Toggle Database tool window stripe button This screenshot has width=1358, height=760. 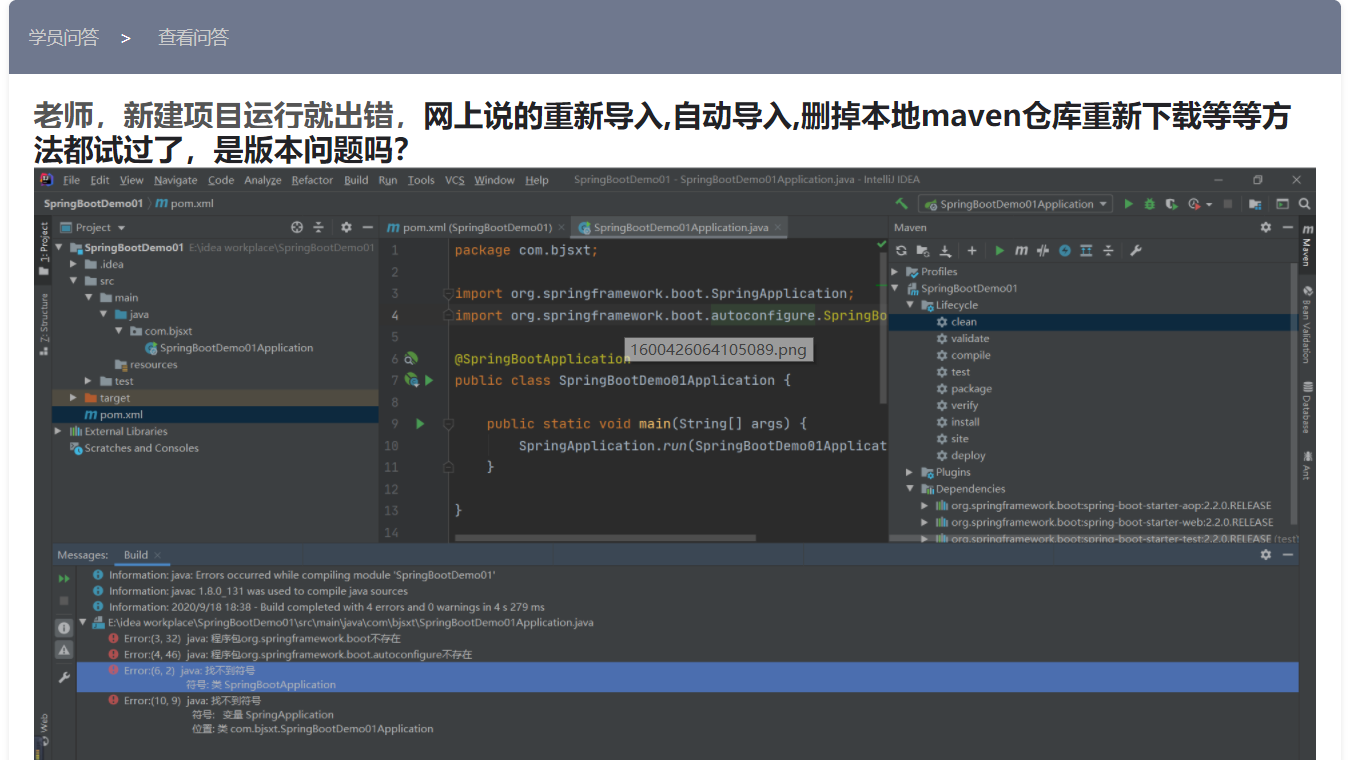point(1307,407)
